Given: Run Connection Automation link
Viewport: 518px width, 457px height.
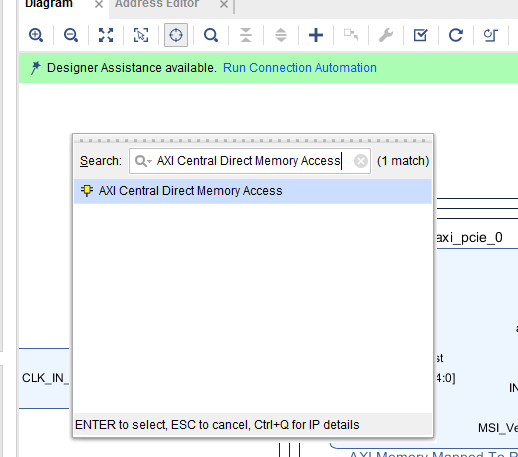Looking at the screenshot, I should [x=300, y=68].
